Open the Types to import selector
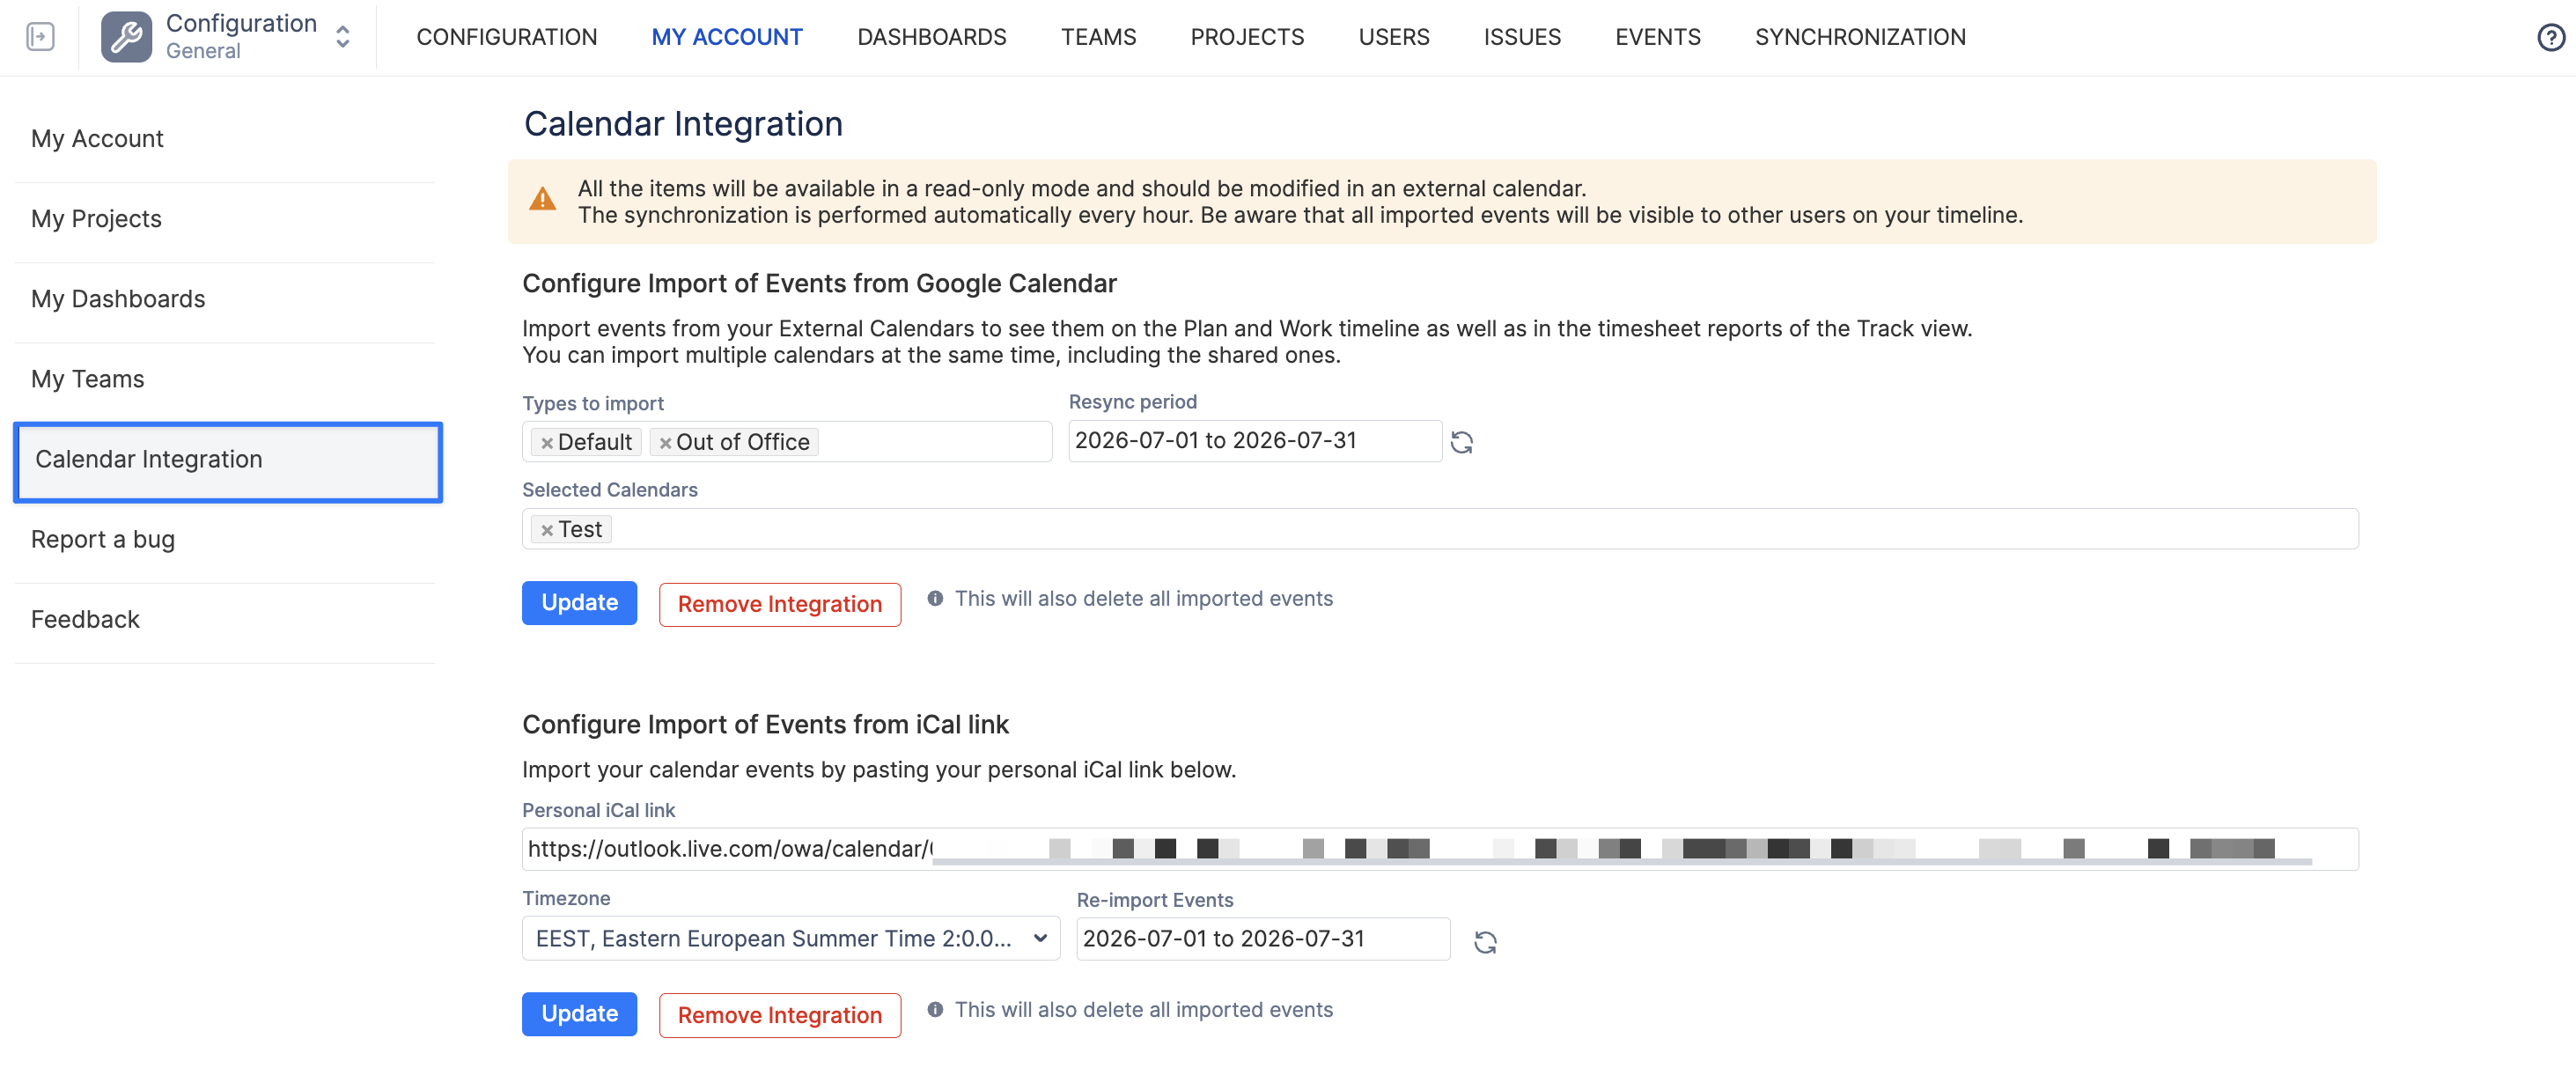This screenshot has height=1090, width=2576. [x=787, y=441]
